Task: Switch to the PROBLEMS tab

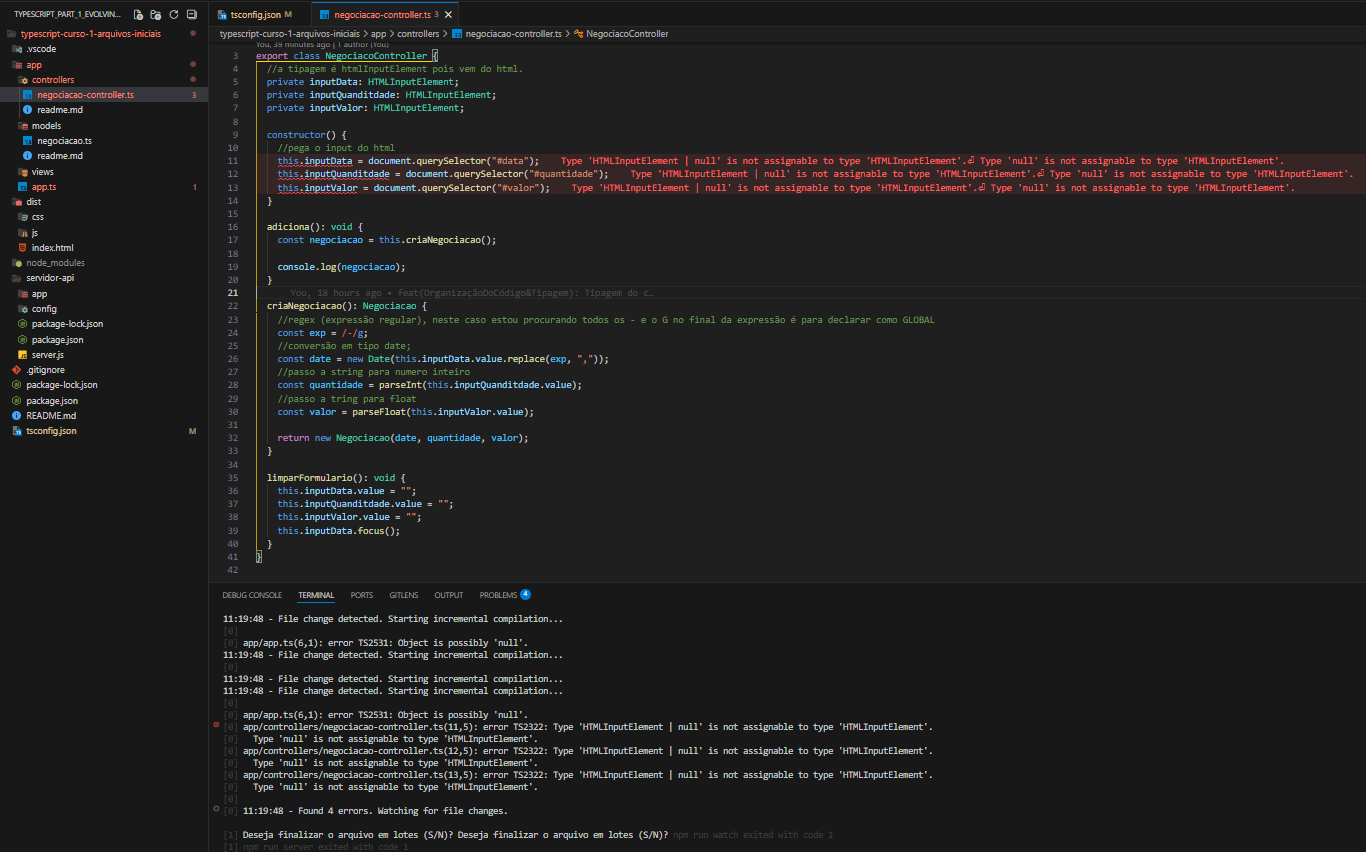Action: [498, 595]
